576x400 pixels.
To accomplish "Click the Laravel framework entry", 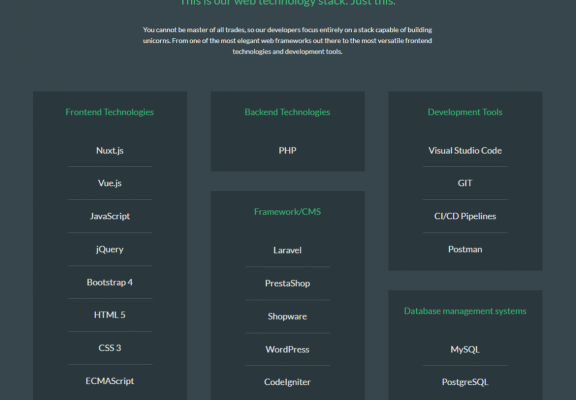I will point(288,251).
